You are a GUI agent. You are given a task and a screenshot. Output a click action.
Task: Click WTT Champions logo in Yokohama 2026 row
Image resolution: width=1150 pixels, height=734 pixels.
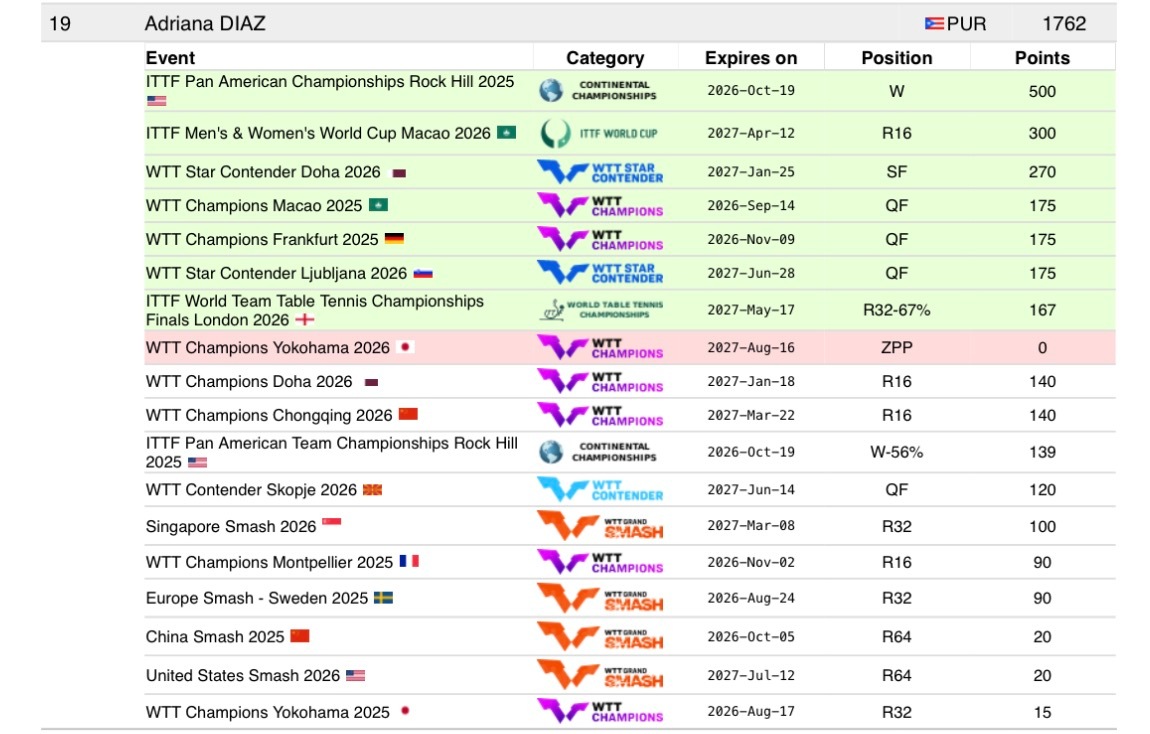pos(600,348)
